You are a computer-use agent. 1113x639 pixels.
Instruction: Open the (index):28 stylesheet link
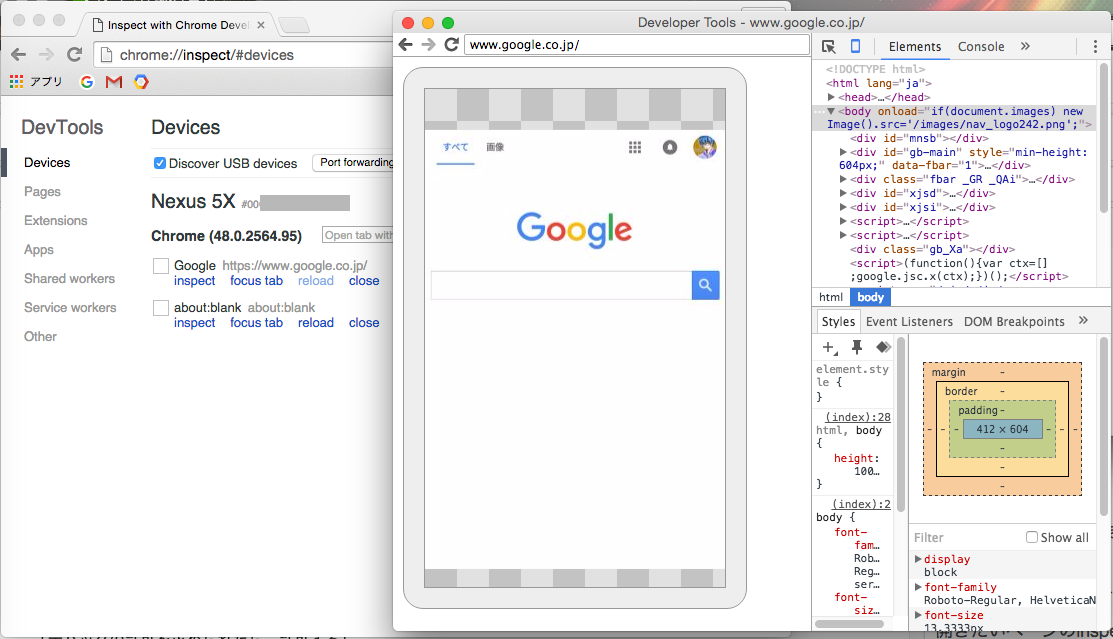(x=857, y=417)
